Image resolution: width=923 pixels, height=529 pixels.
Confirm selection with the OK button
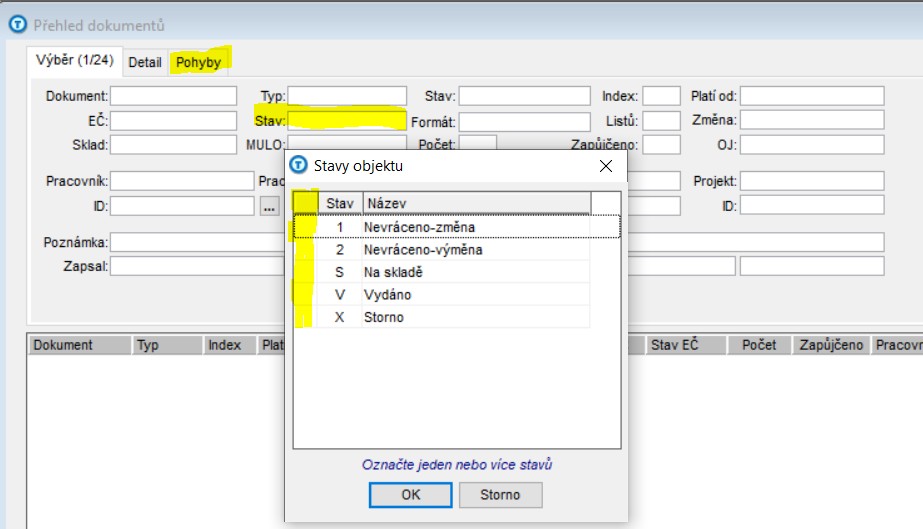coord(410,495)
